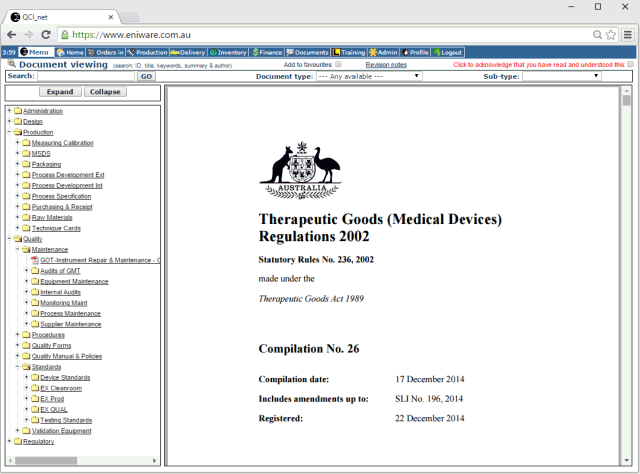Viewport: 640px width, 474px height.
Task: Click the Design folder icon
Action: (x=18, y=121)
